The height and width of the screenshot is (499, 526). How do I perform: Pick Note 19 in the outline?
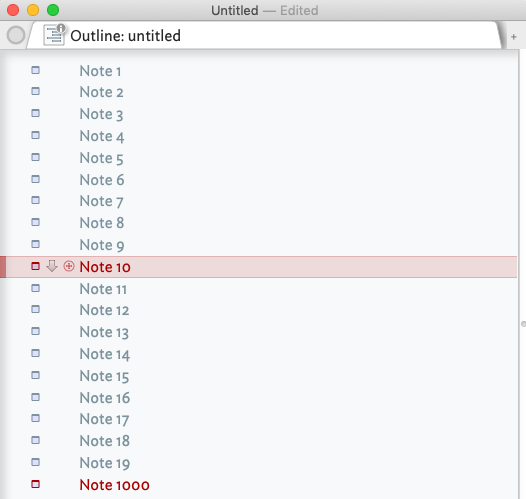coord(105,463)
